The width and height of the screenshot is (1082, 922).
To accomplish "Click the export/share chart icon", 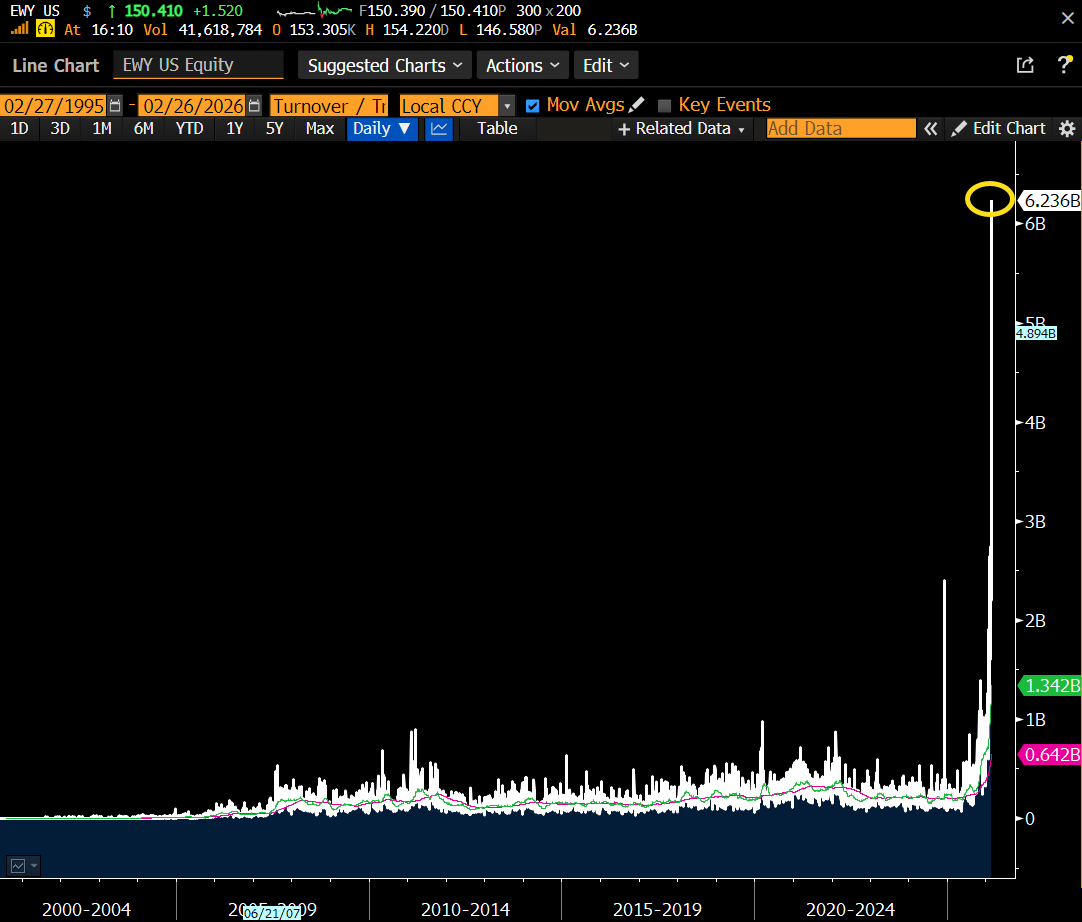I will (1025, 65).
